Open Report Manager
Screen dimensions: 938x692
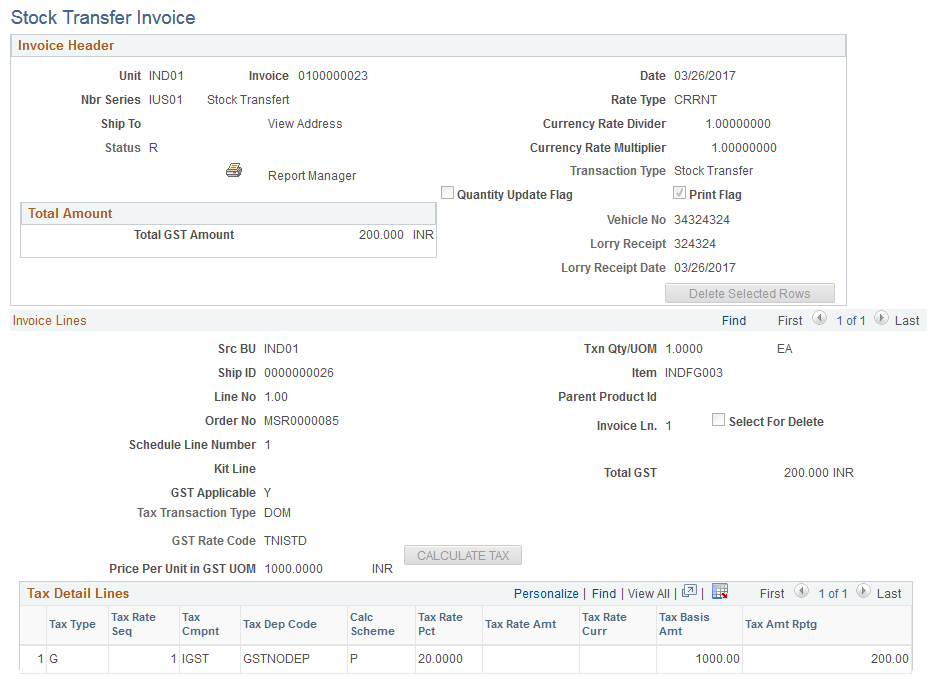311,175
